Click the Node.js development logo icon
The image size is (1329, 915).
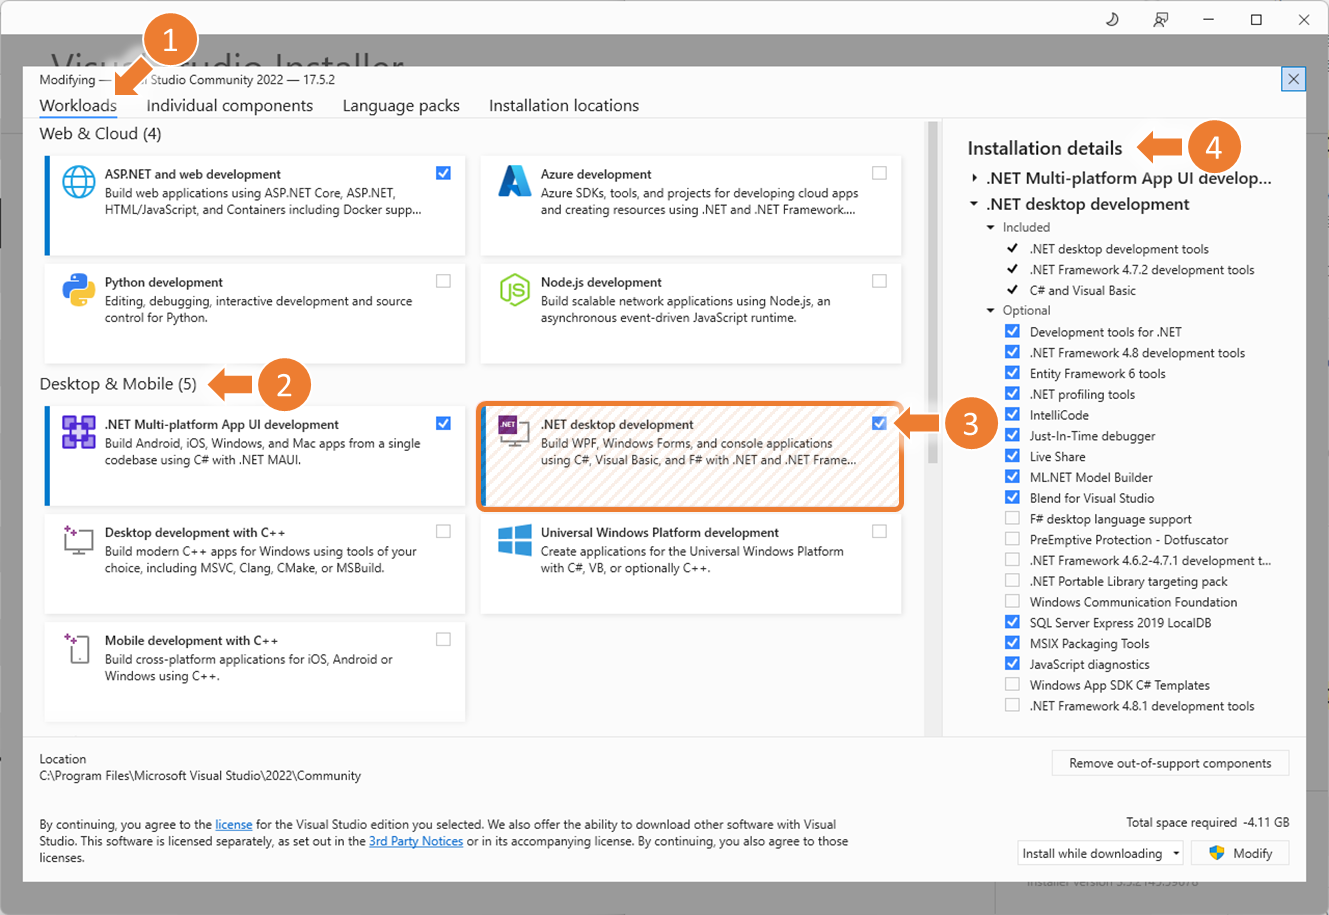click(515, 290)
